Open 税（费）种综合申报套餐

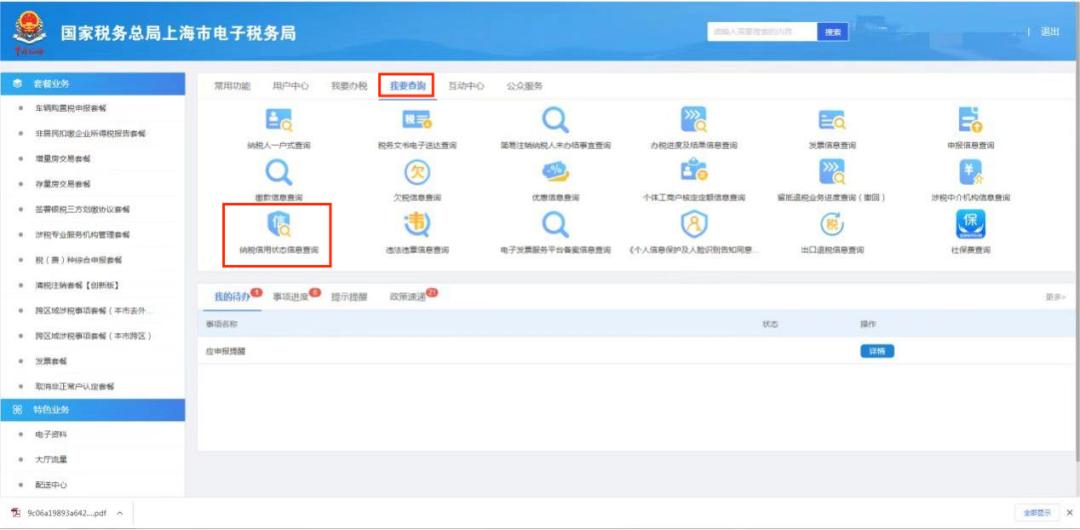(79, 260)
